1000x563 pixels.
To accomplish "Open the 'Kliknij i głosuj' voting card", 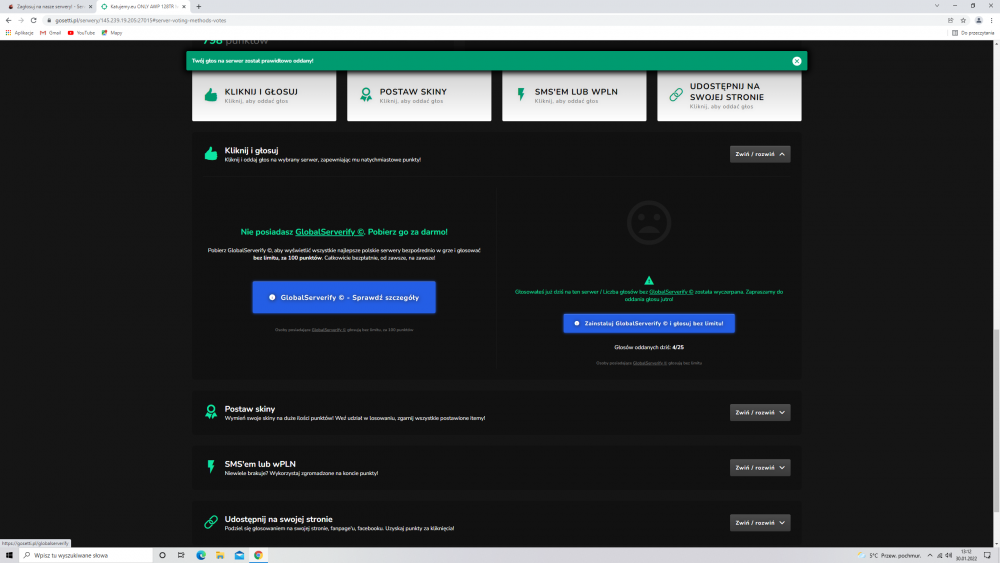I will [x=264, y=96].
